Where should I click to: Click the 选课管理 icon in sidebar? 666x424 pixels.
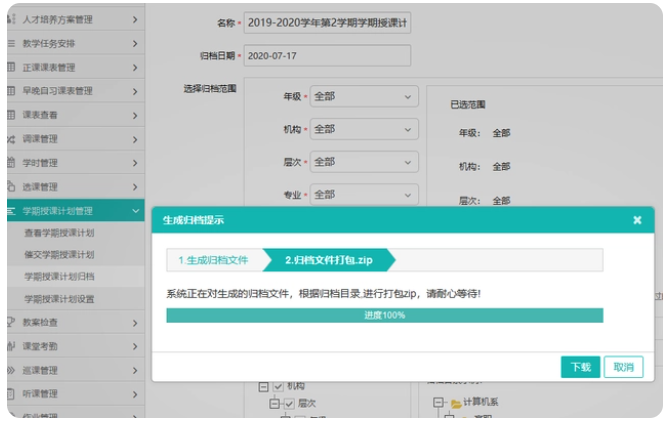pyautogui.click(x=11, y=186)
